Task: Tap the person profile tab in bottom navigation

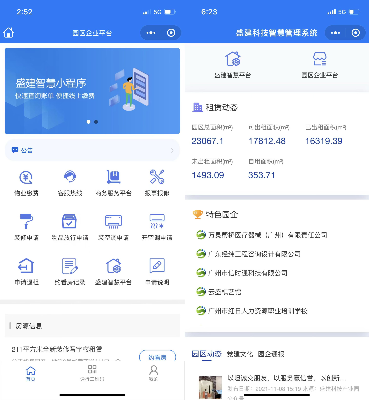Action: (x=153, y=373)
